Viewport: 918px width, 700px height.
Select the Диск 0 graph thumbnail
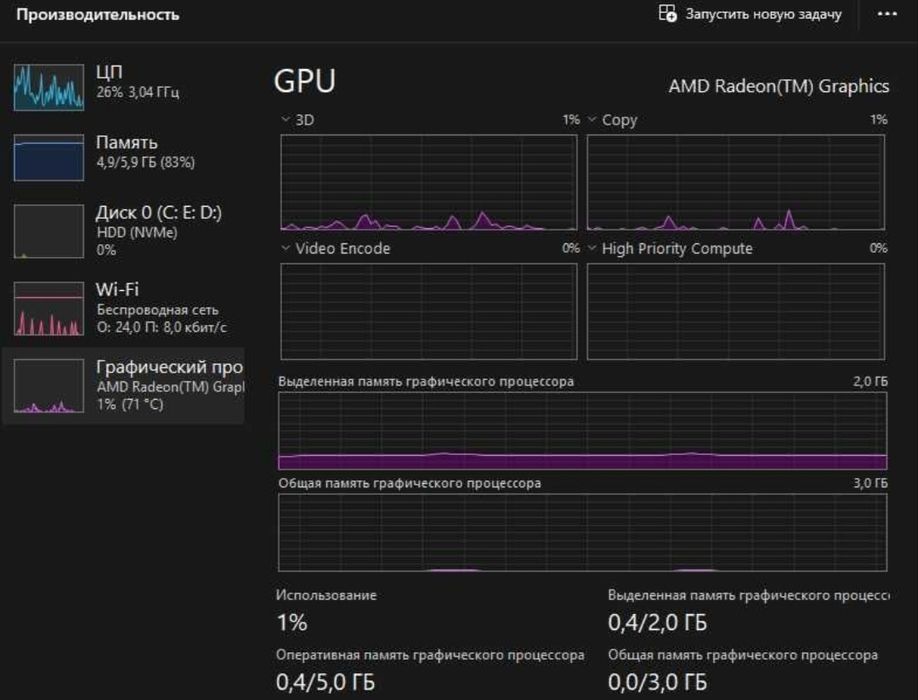click(x=49, y=231)
